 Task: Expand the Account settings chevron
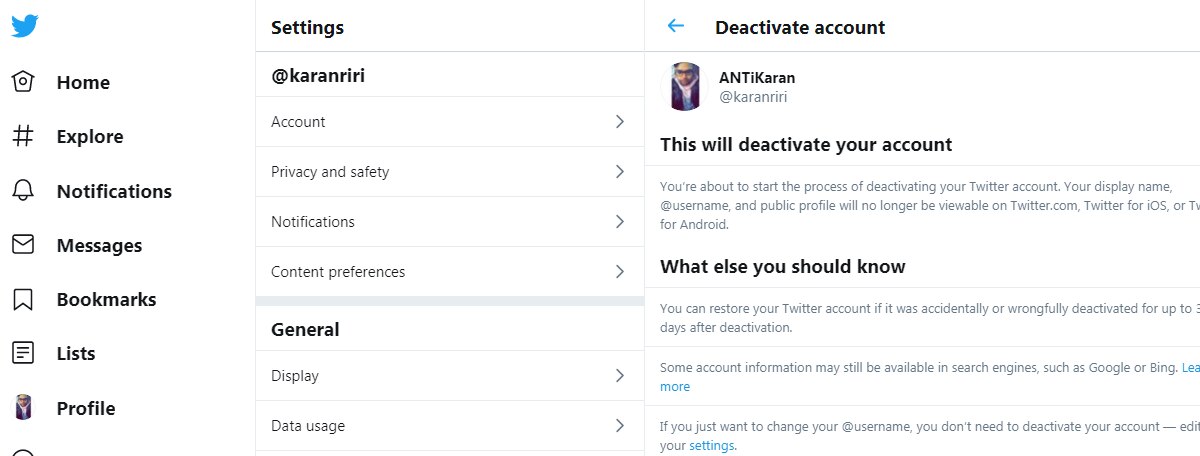pos(620,122)
